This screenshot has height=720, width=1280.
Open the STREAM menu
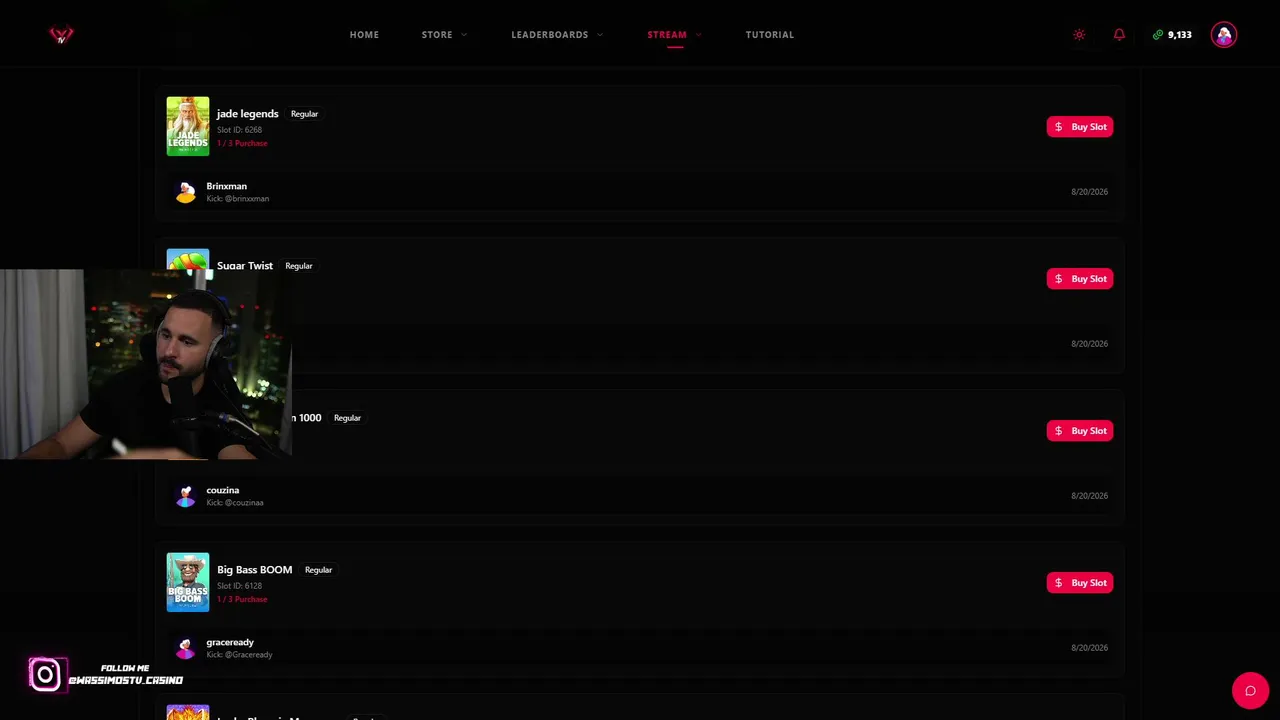(x=667, y=35)
